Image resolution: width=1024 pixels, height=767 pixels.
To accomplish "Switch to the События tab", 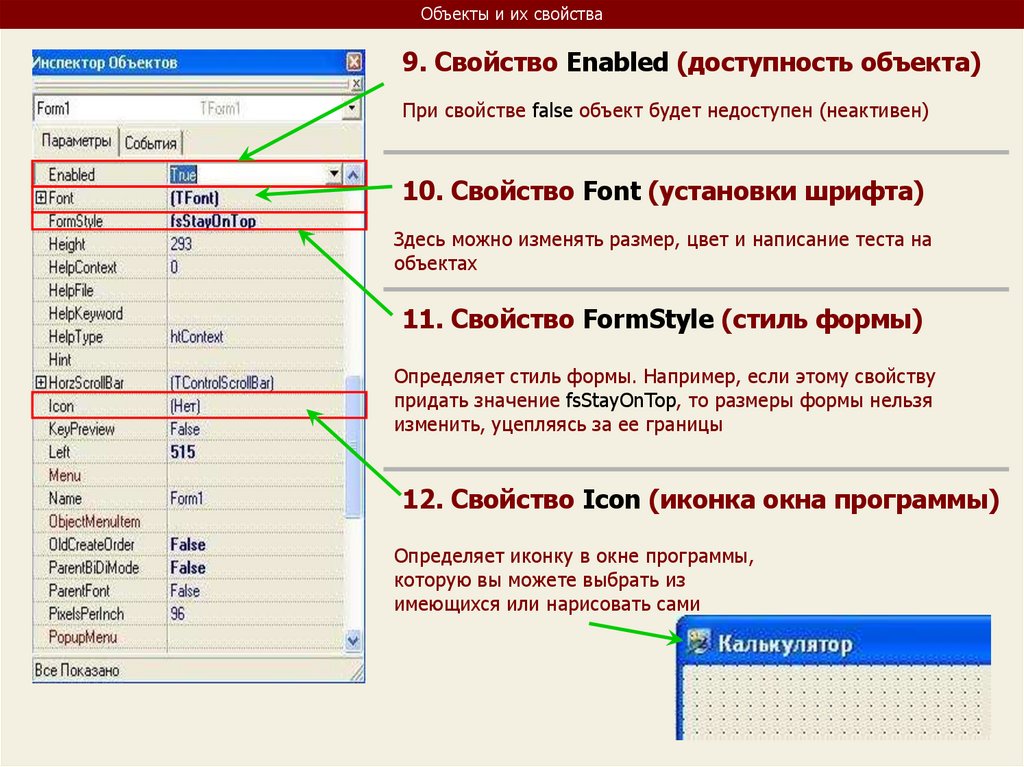I will 151,143.
